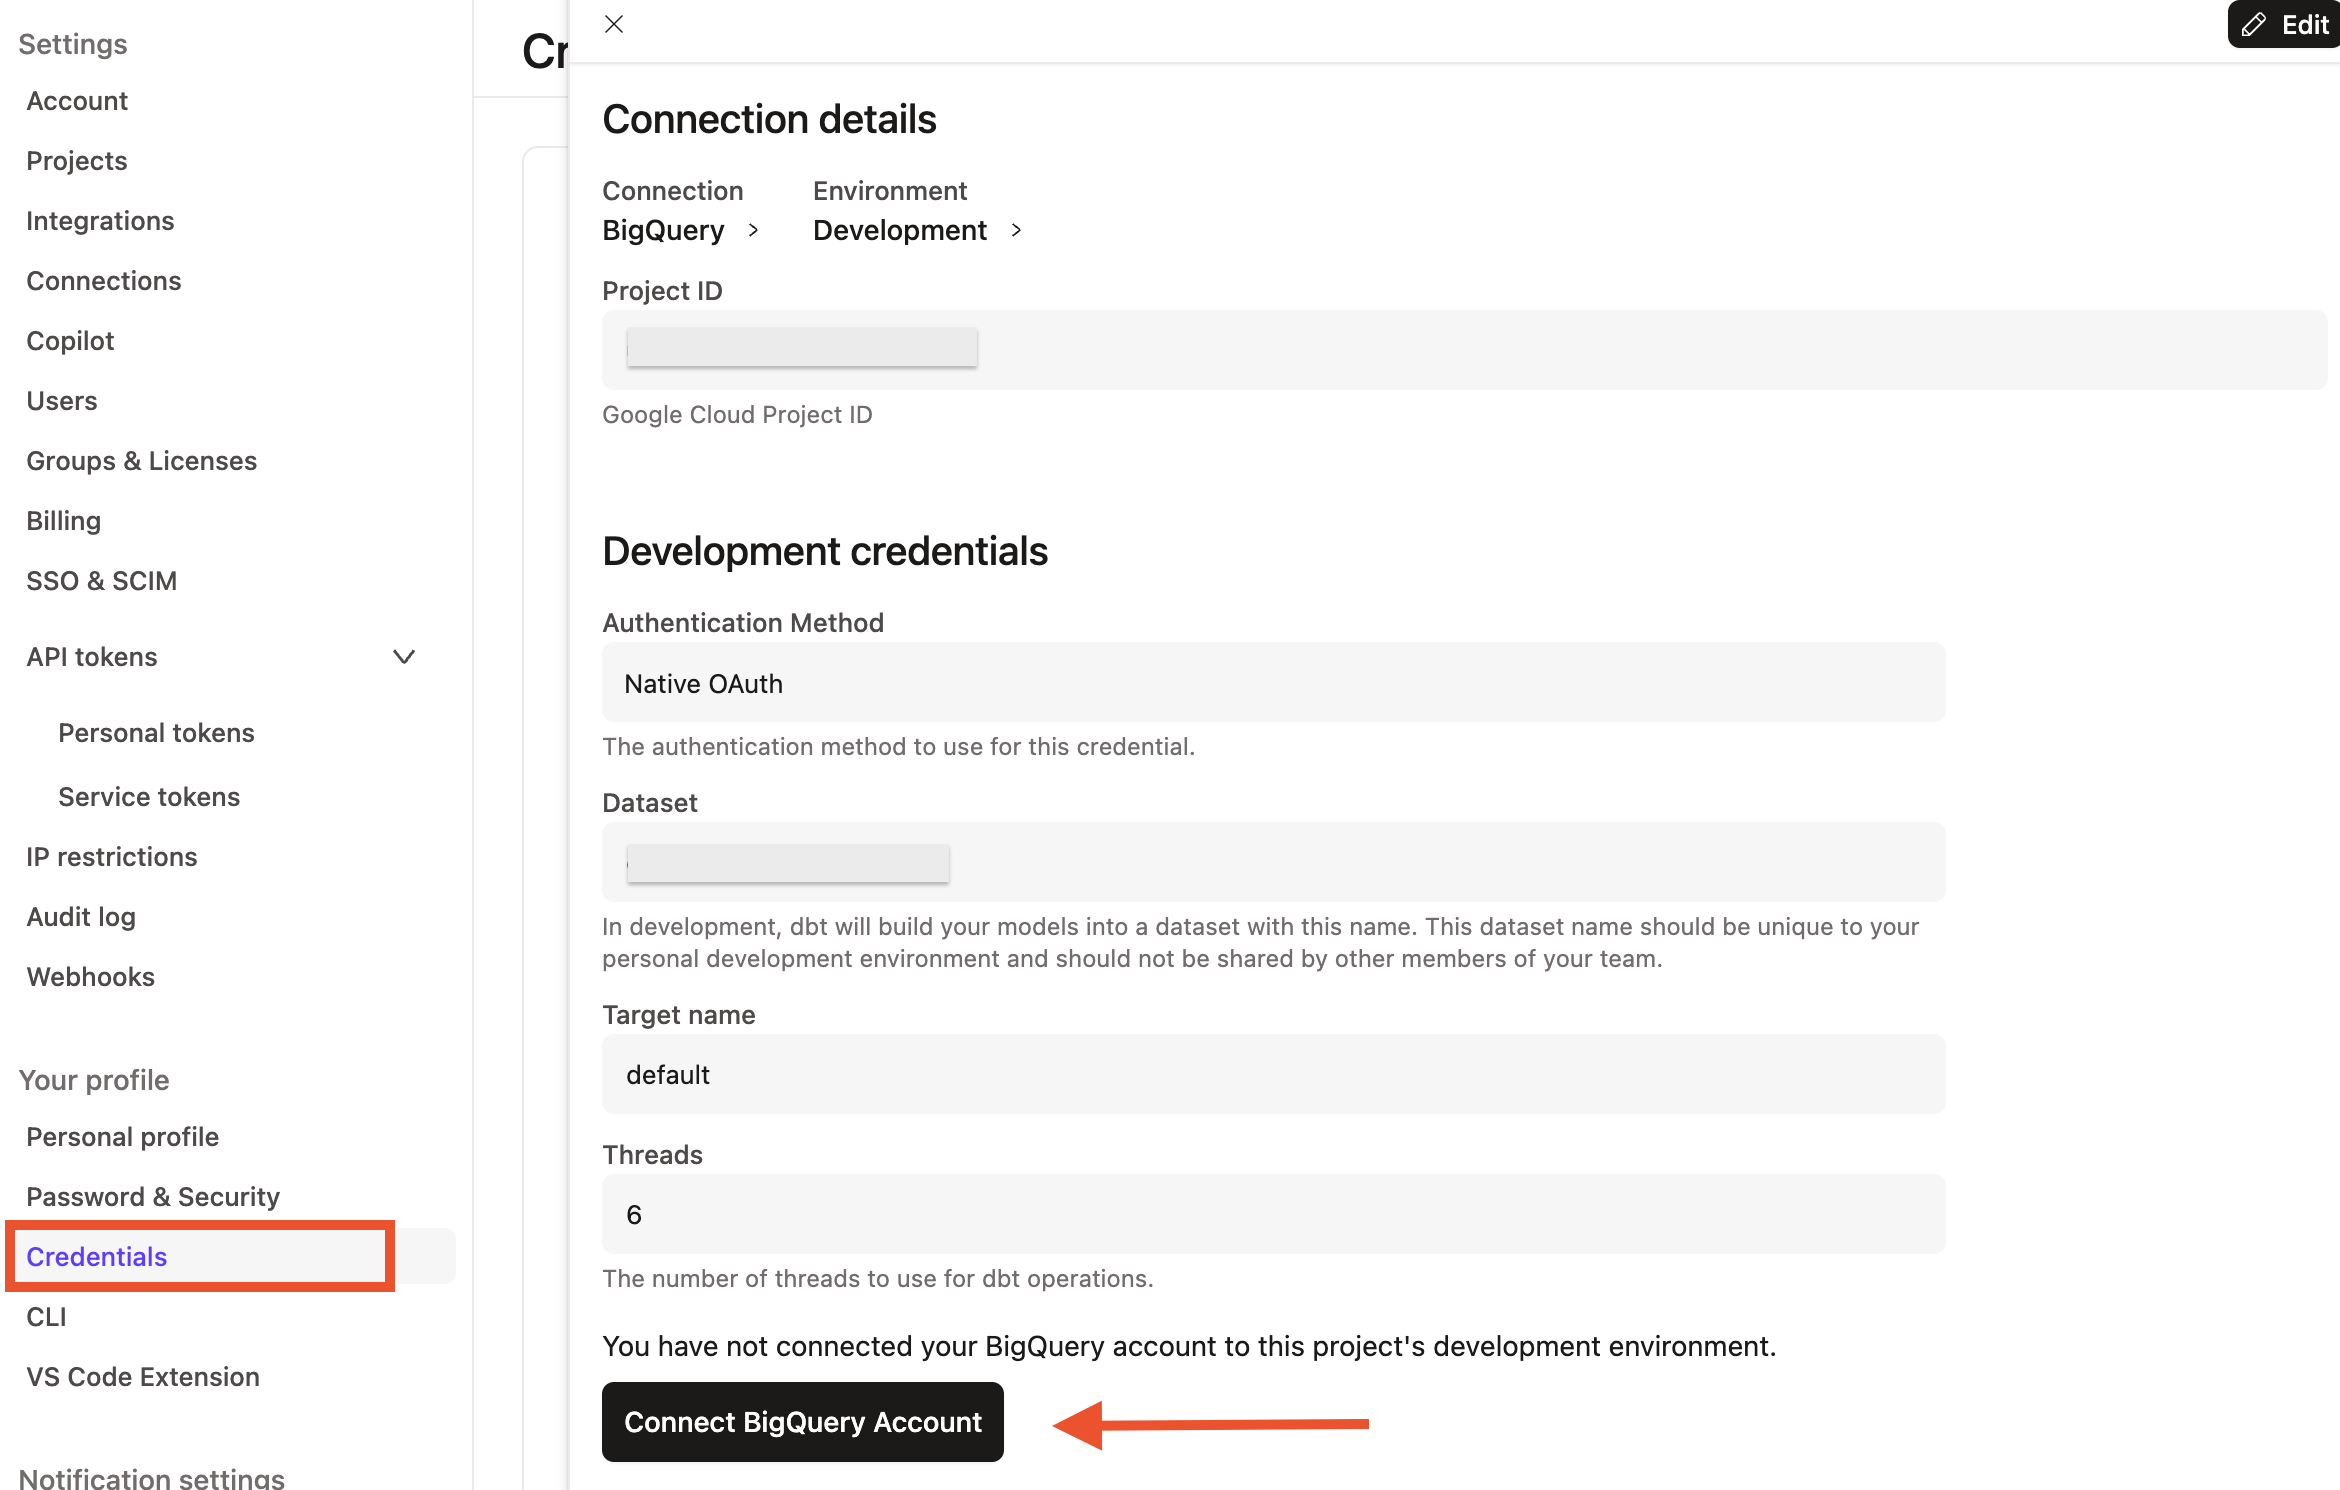Open Account settings
Viewport: 2340px width, 1490px height.
pyautogui.click(x=77, y=100)
